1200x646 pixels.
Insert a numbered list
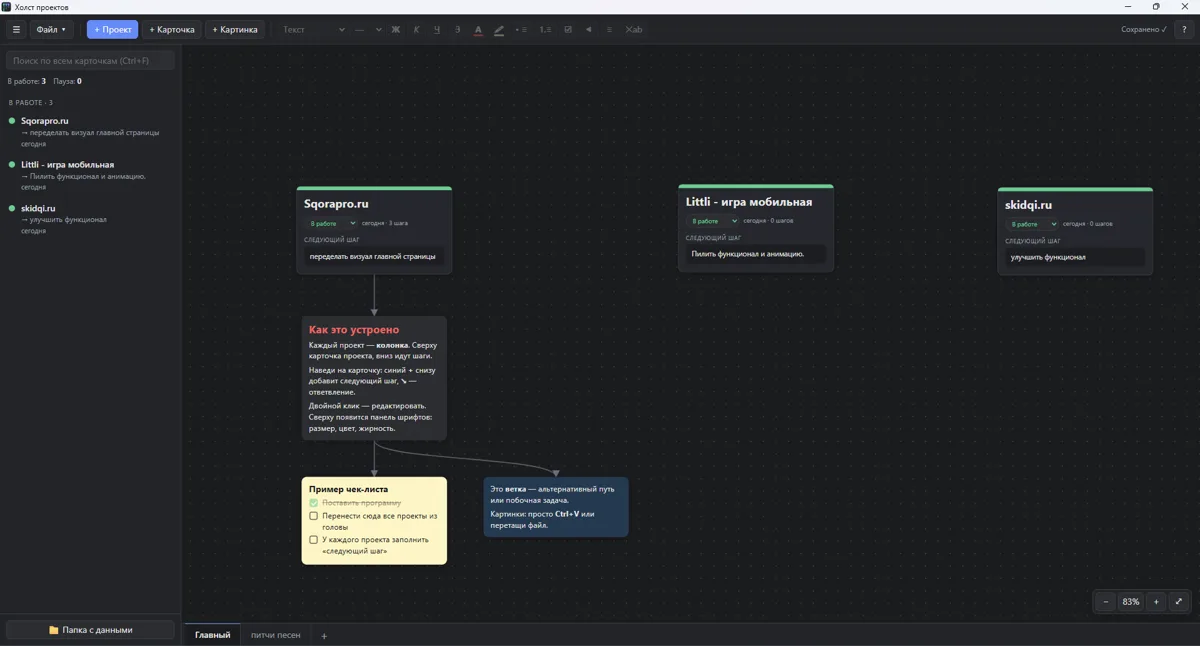(545, 29)
